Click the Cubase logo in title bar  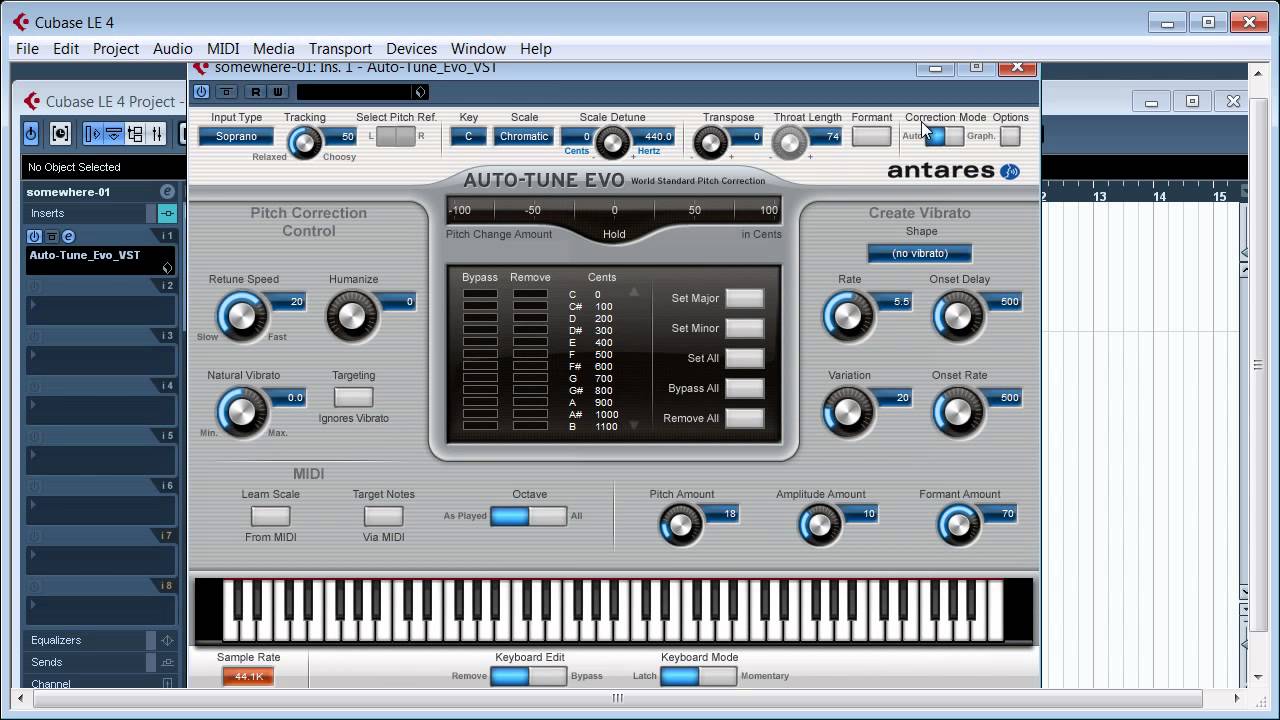click(21, 22)
